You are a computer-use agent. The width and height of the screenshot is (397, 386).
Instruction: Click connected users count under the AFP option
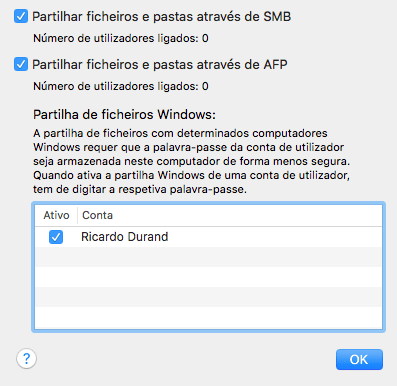click(121, 86)
